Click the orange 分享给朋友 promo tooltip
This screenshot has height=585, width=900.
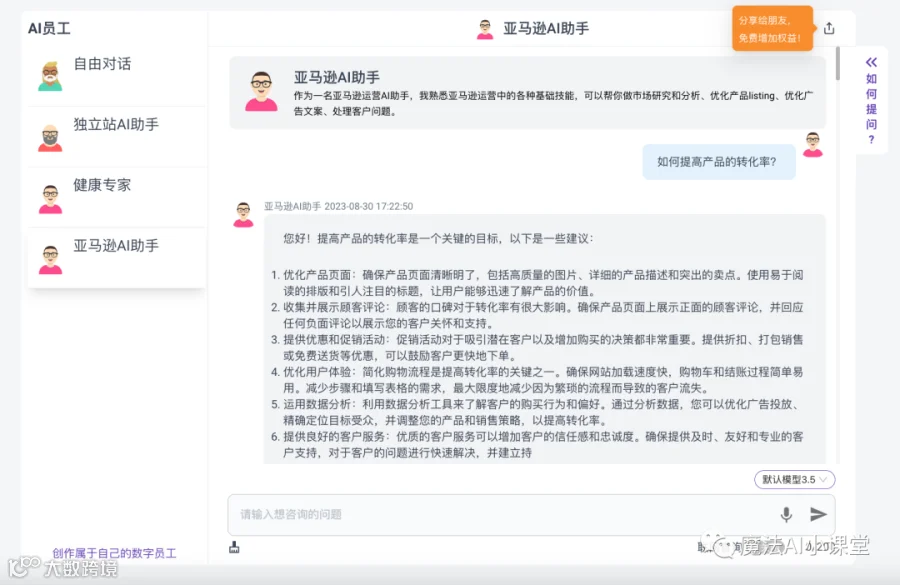coord(772,29)
